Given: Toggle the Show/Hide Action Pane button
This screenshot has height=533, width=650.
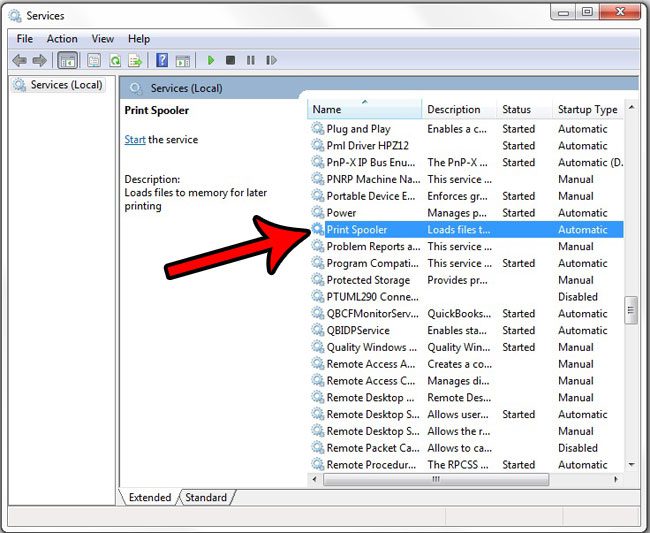Looking at the screenshot, I should coord(183,60).
